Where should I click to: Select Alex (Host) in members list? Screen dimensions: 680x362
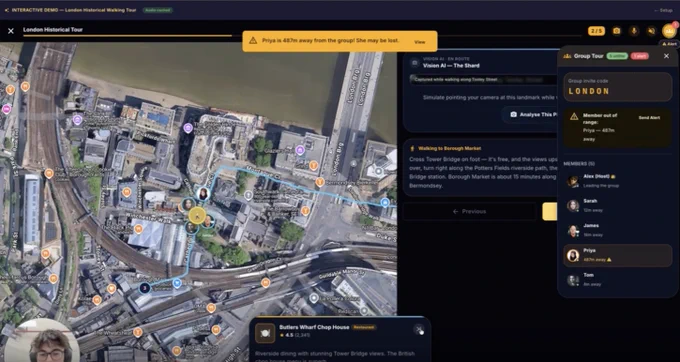[x=617, y=180]
